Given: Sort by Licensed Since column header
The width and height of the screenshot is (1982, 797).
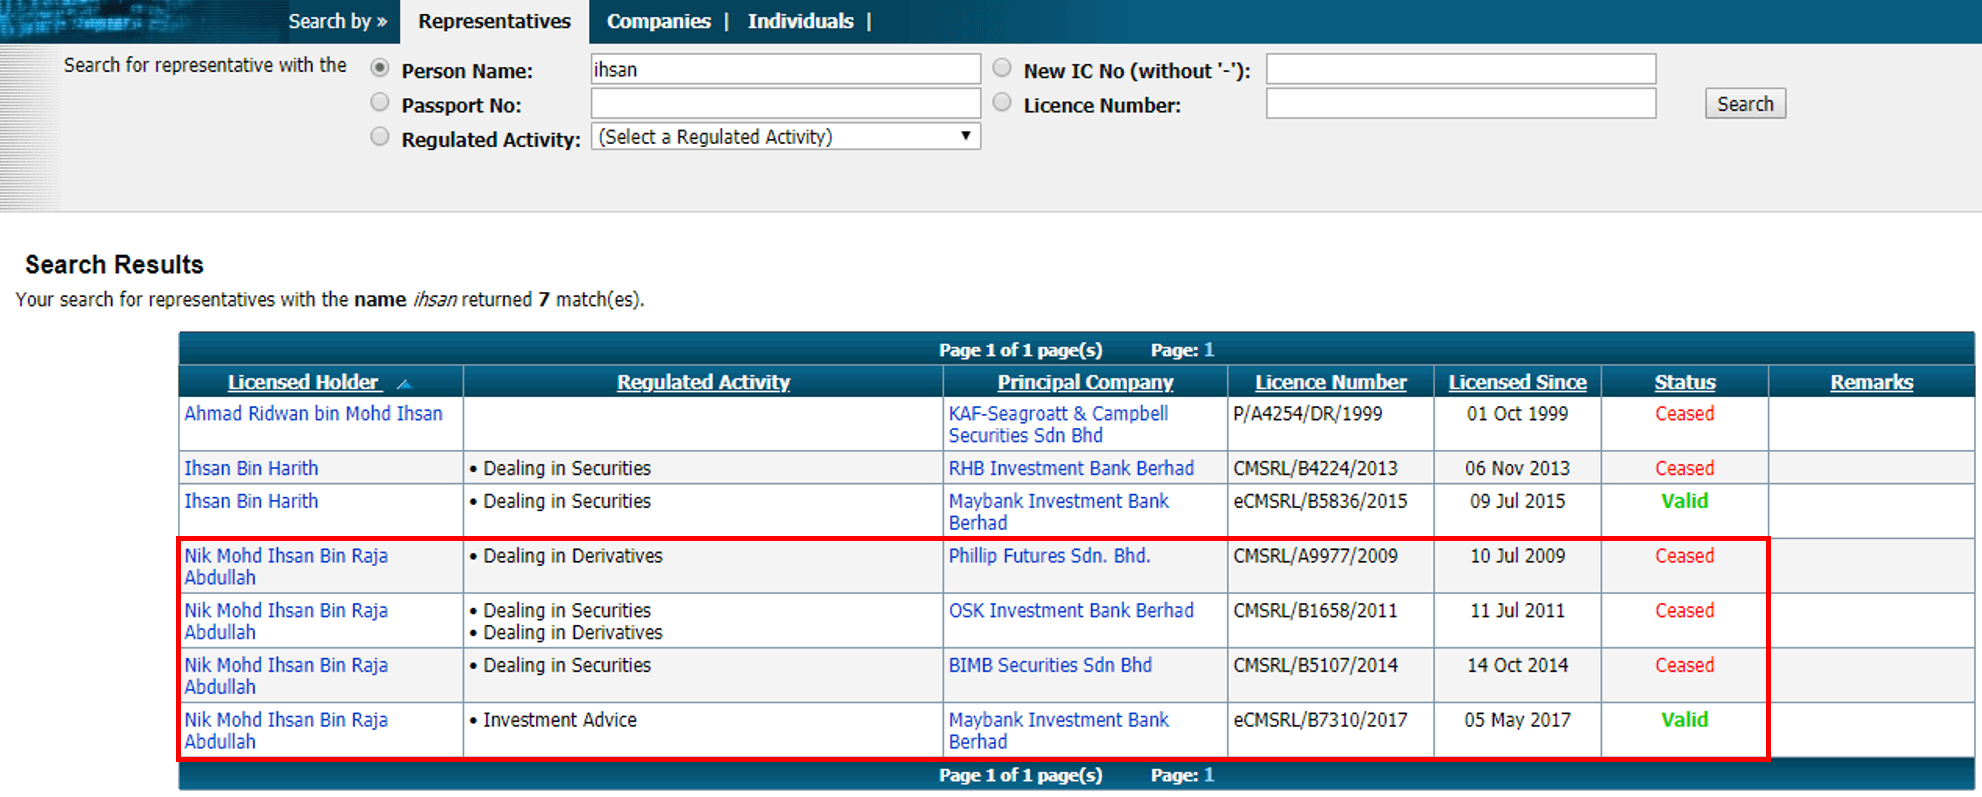Looking at the screenshot, I should (x=1517, y=382).
